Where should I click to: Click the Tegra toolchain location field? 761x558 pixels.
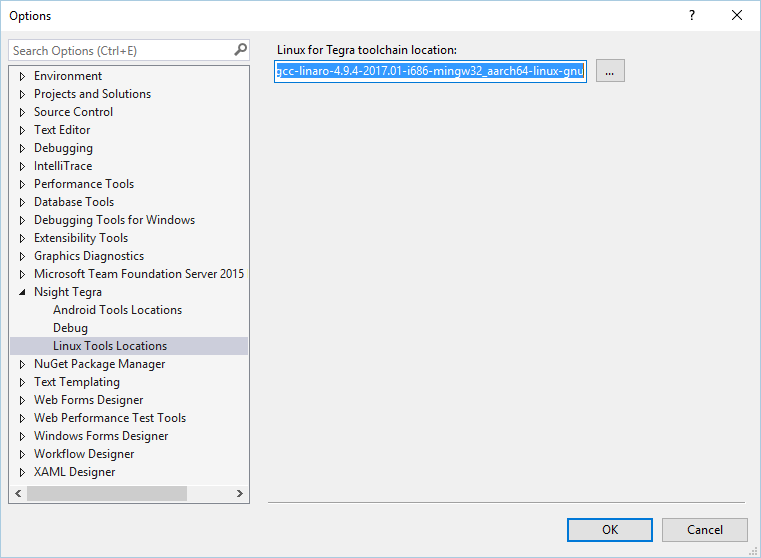[x=430, y=71]
